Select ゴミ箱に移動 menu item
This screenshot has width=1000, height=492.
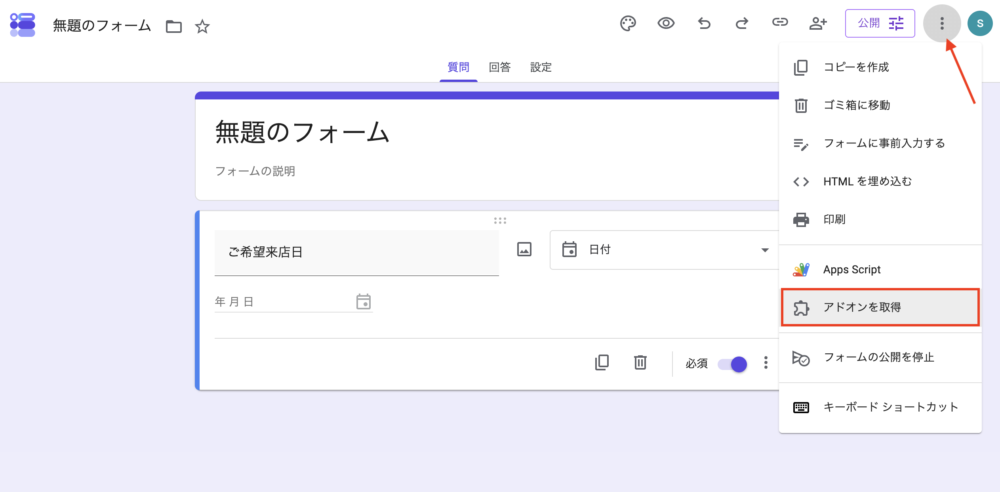click(x=880, y=105)
